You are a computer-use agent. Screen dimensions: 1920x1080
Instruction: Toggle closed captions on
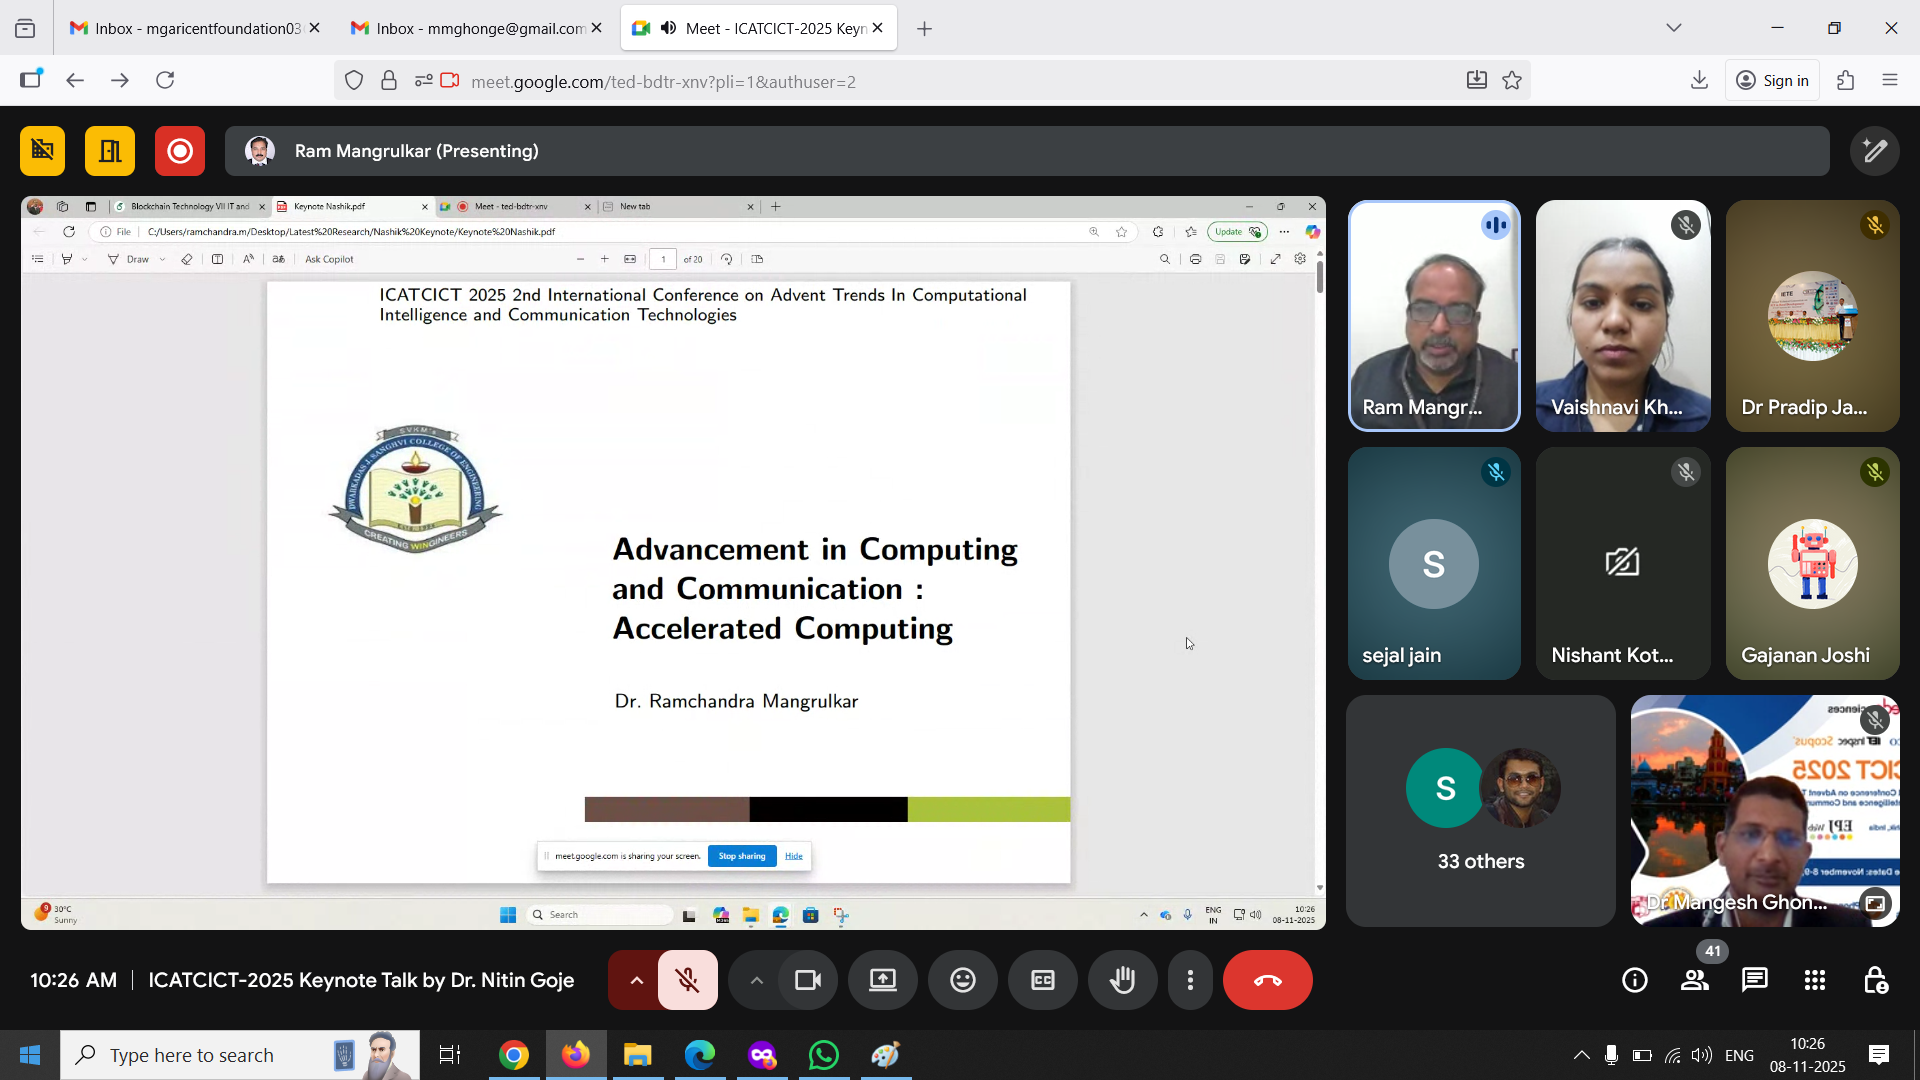(1042, 981)
